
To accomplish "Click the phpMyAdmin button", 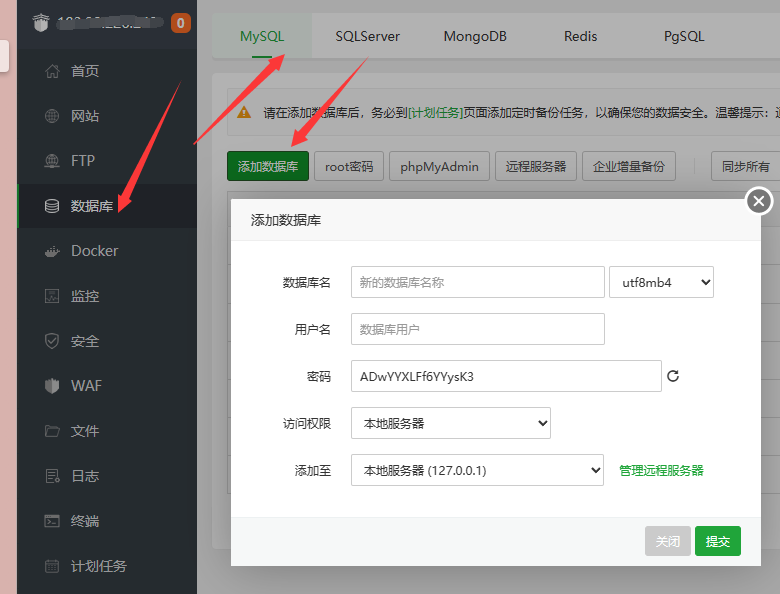I will (x=439, y=166).
